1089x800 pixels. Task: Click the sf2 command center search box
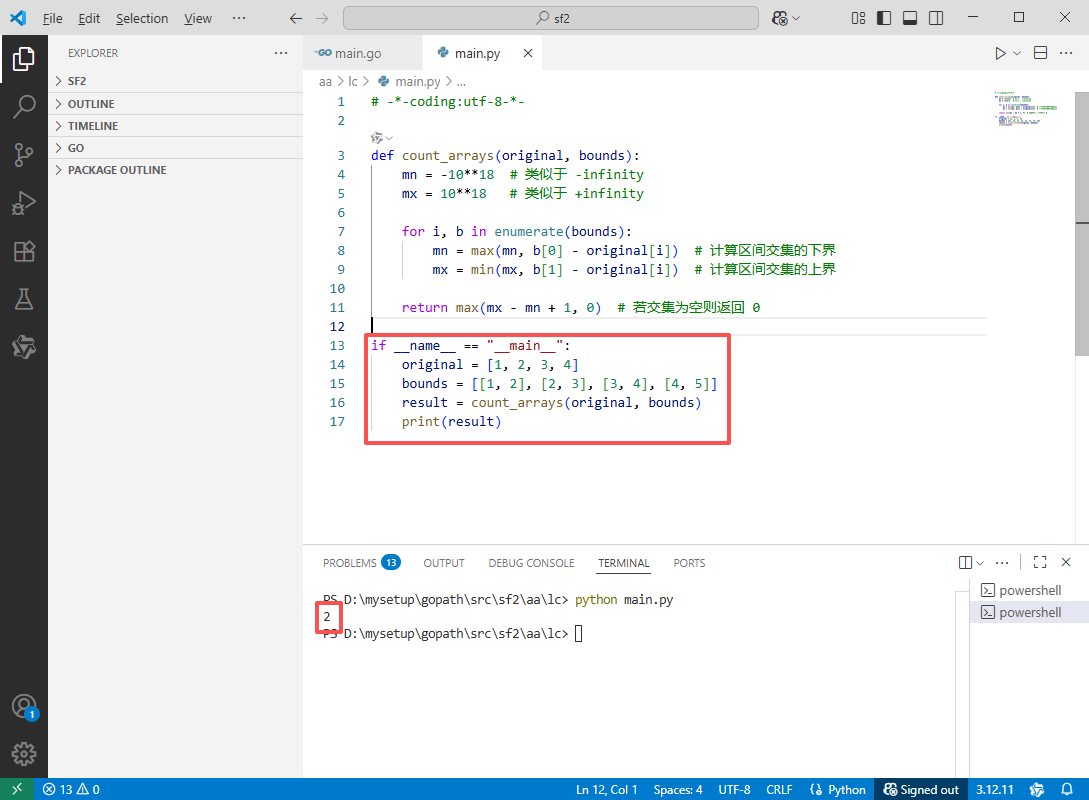(551, 18)
